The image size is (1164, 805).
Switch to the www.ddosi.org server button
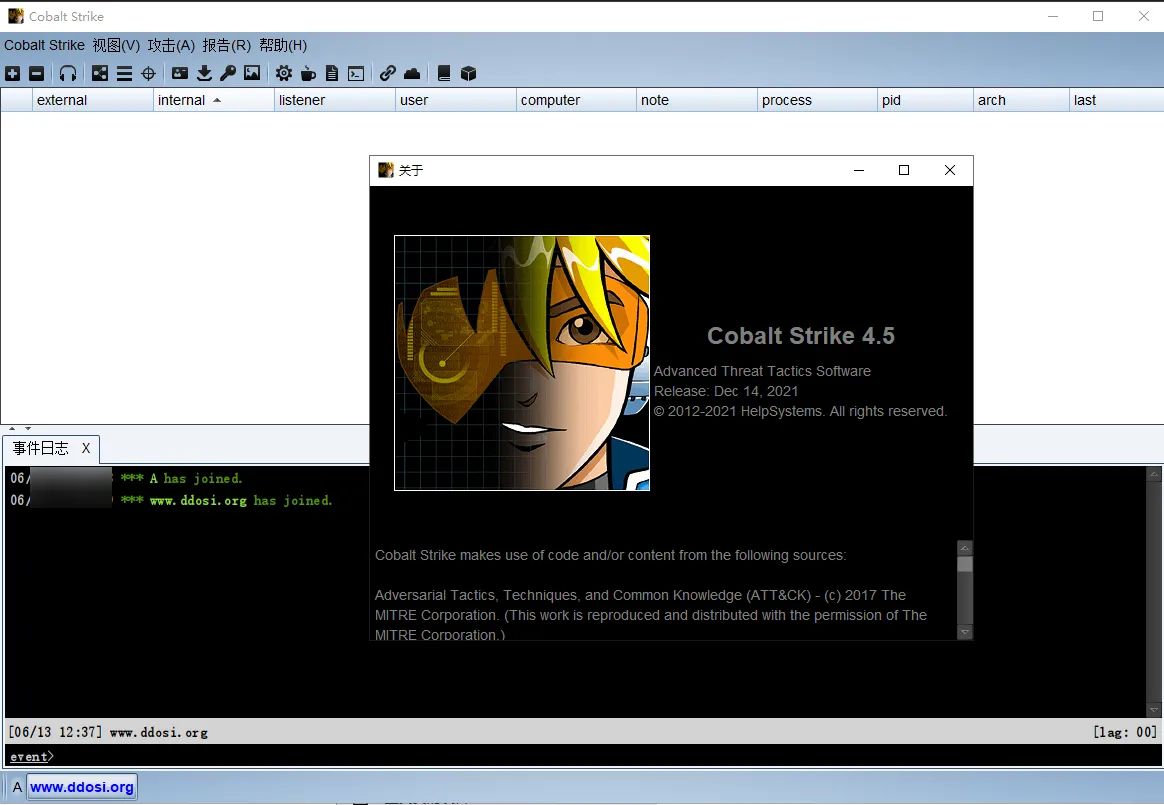[x=82, y=787]
